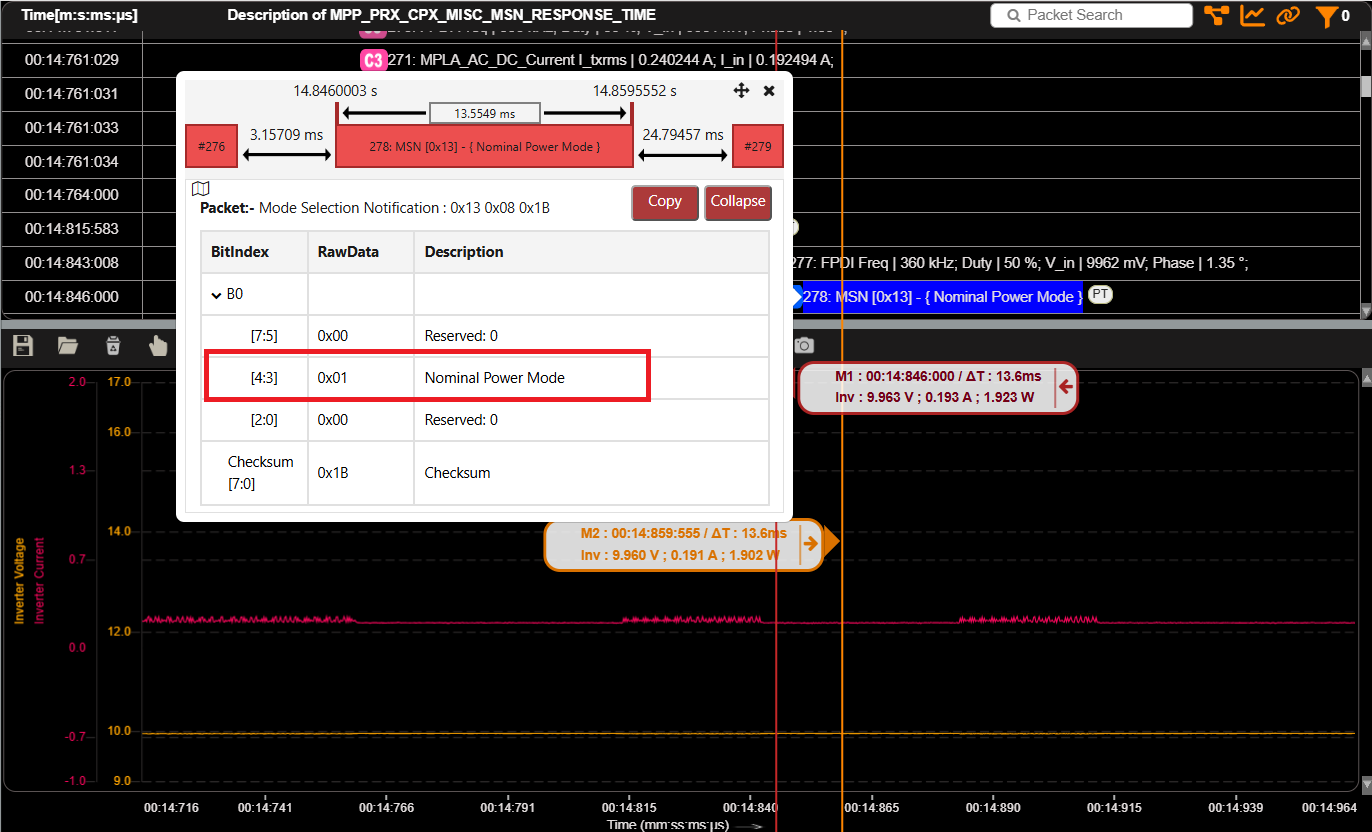Click the RawData column header
The width and height of the screenshot is (1372, 832).
click(x=361, y=252)
